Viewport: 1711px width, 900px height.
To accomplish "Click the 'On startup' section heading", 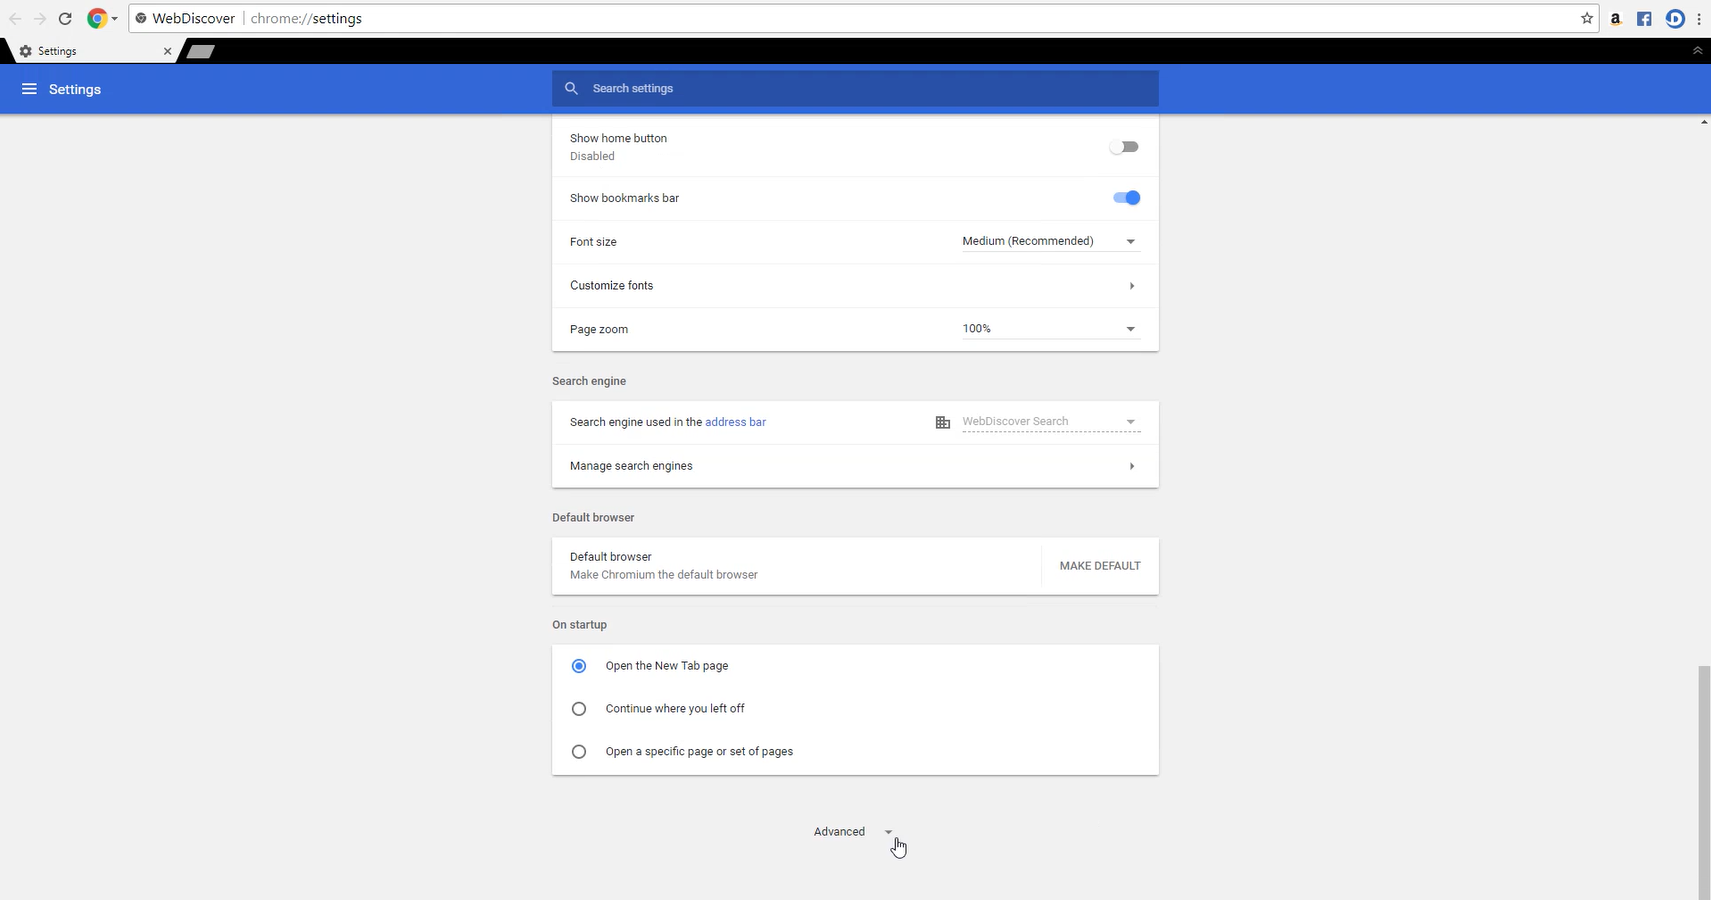I will (x=579, y=625).
